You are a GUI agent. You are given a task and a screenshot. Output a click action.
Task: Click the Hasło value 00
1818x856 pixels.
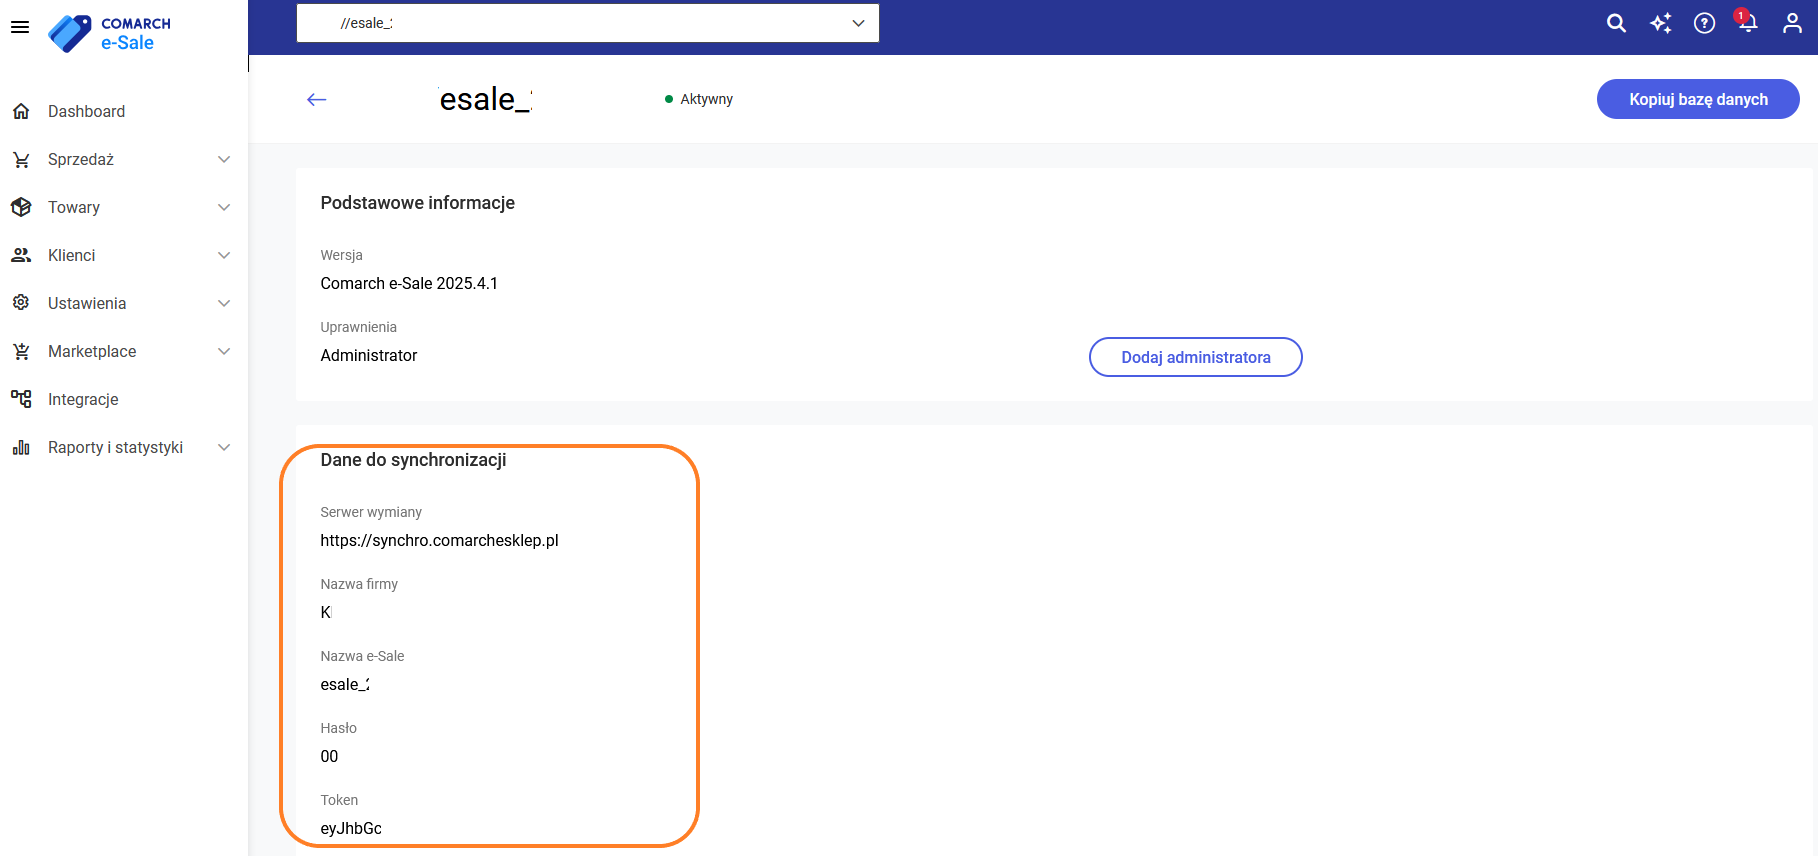pos(329,756)
